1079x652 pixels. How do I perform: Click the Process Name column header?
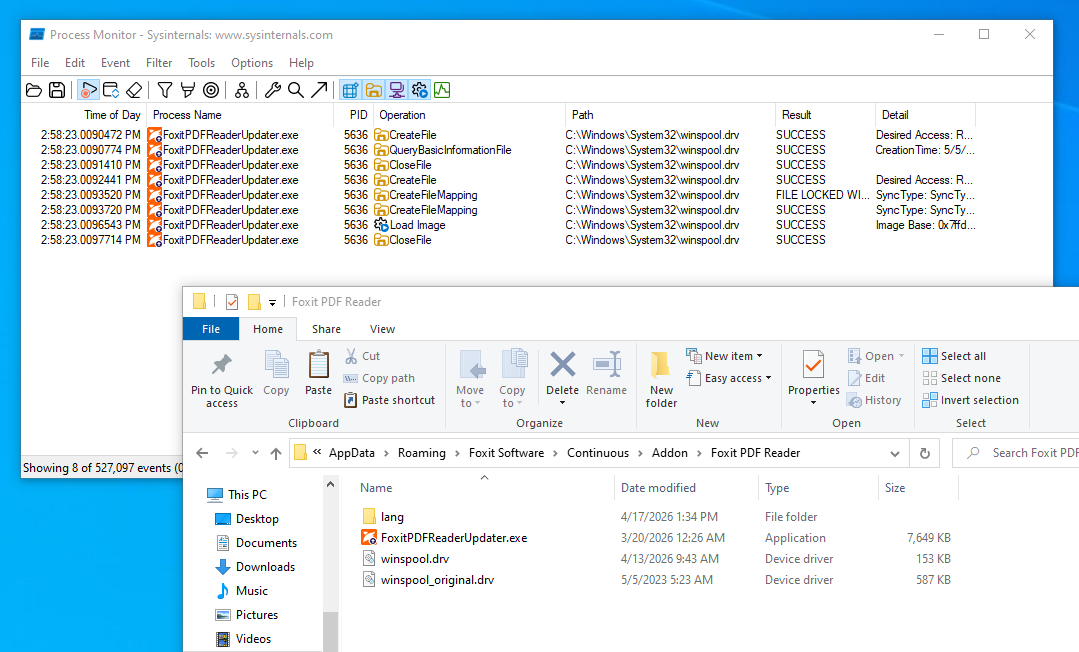pos(240,115)
